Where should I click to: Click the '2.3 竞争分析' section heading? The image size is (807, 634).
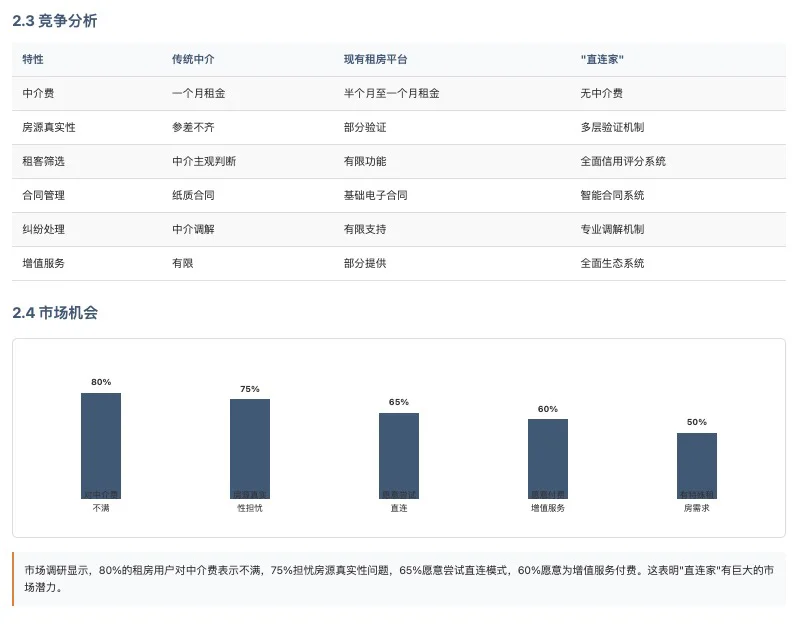[55, 21]
